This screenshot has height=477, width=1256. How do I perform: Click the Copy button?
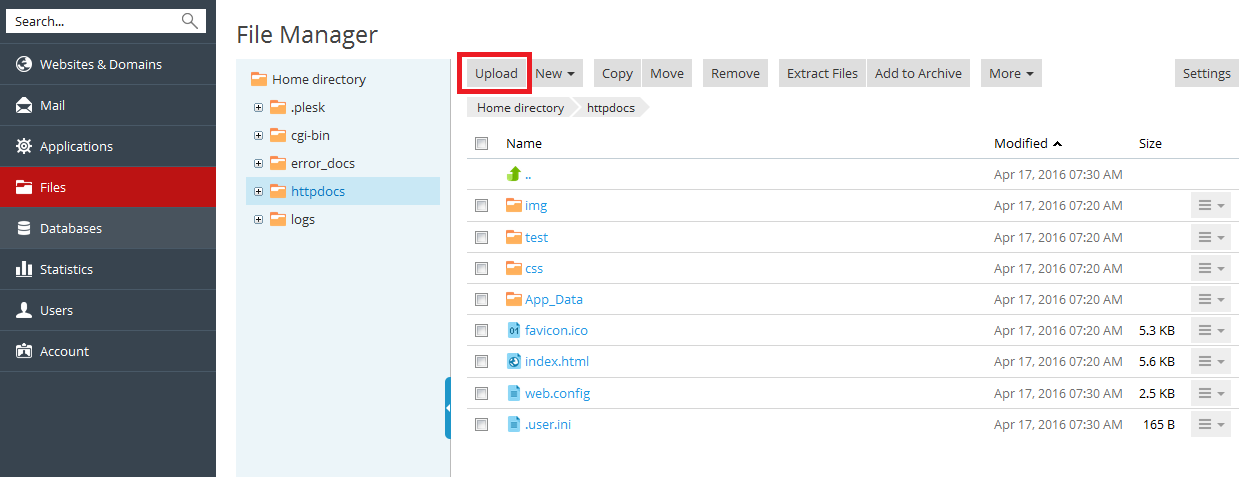point(617,73)
